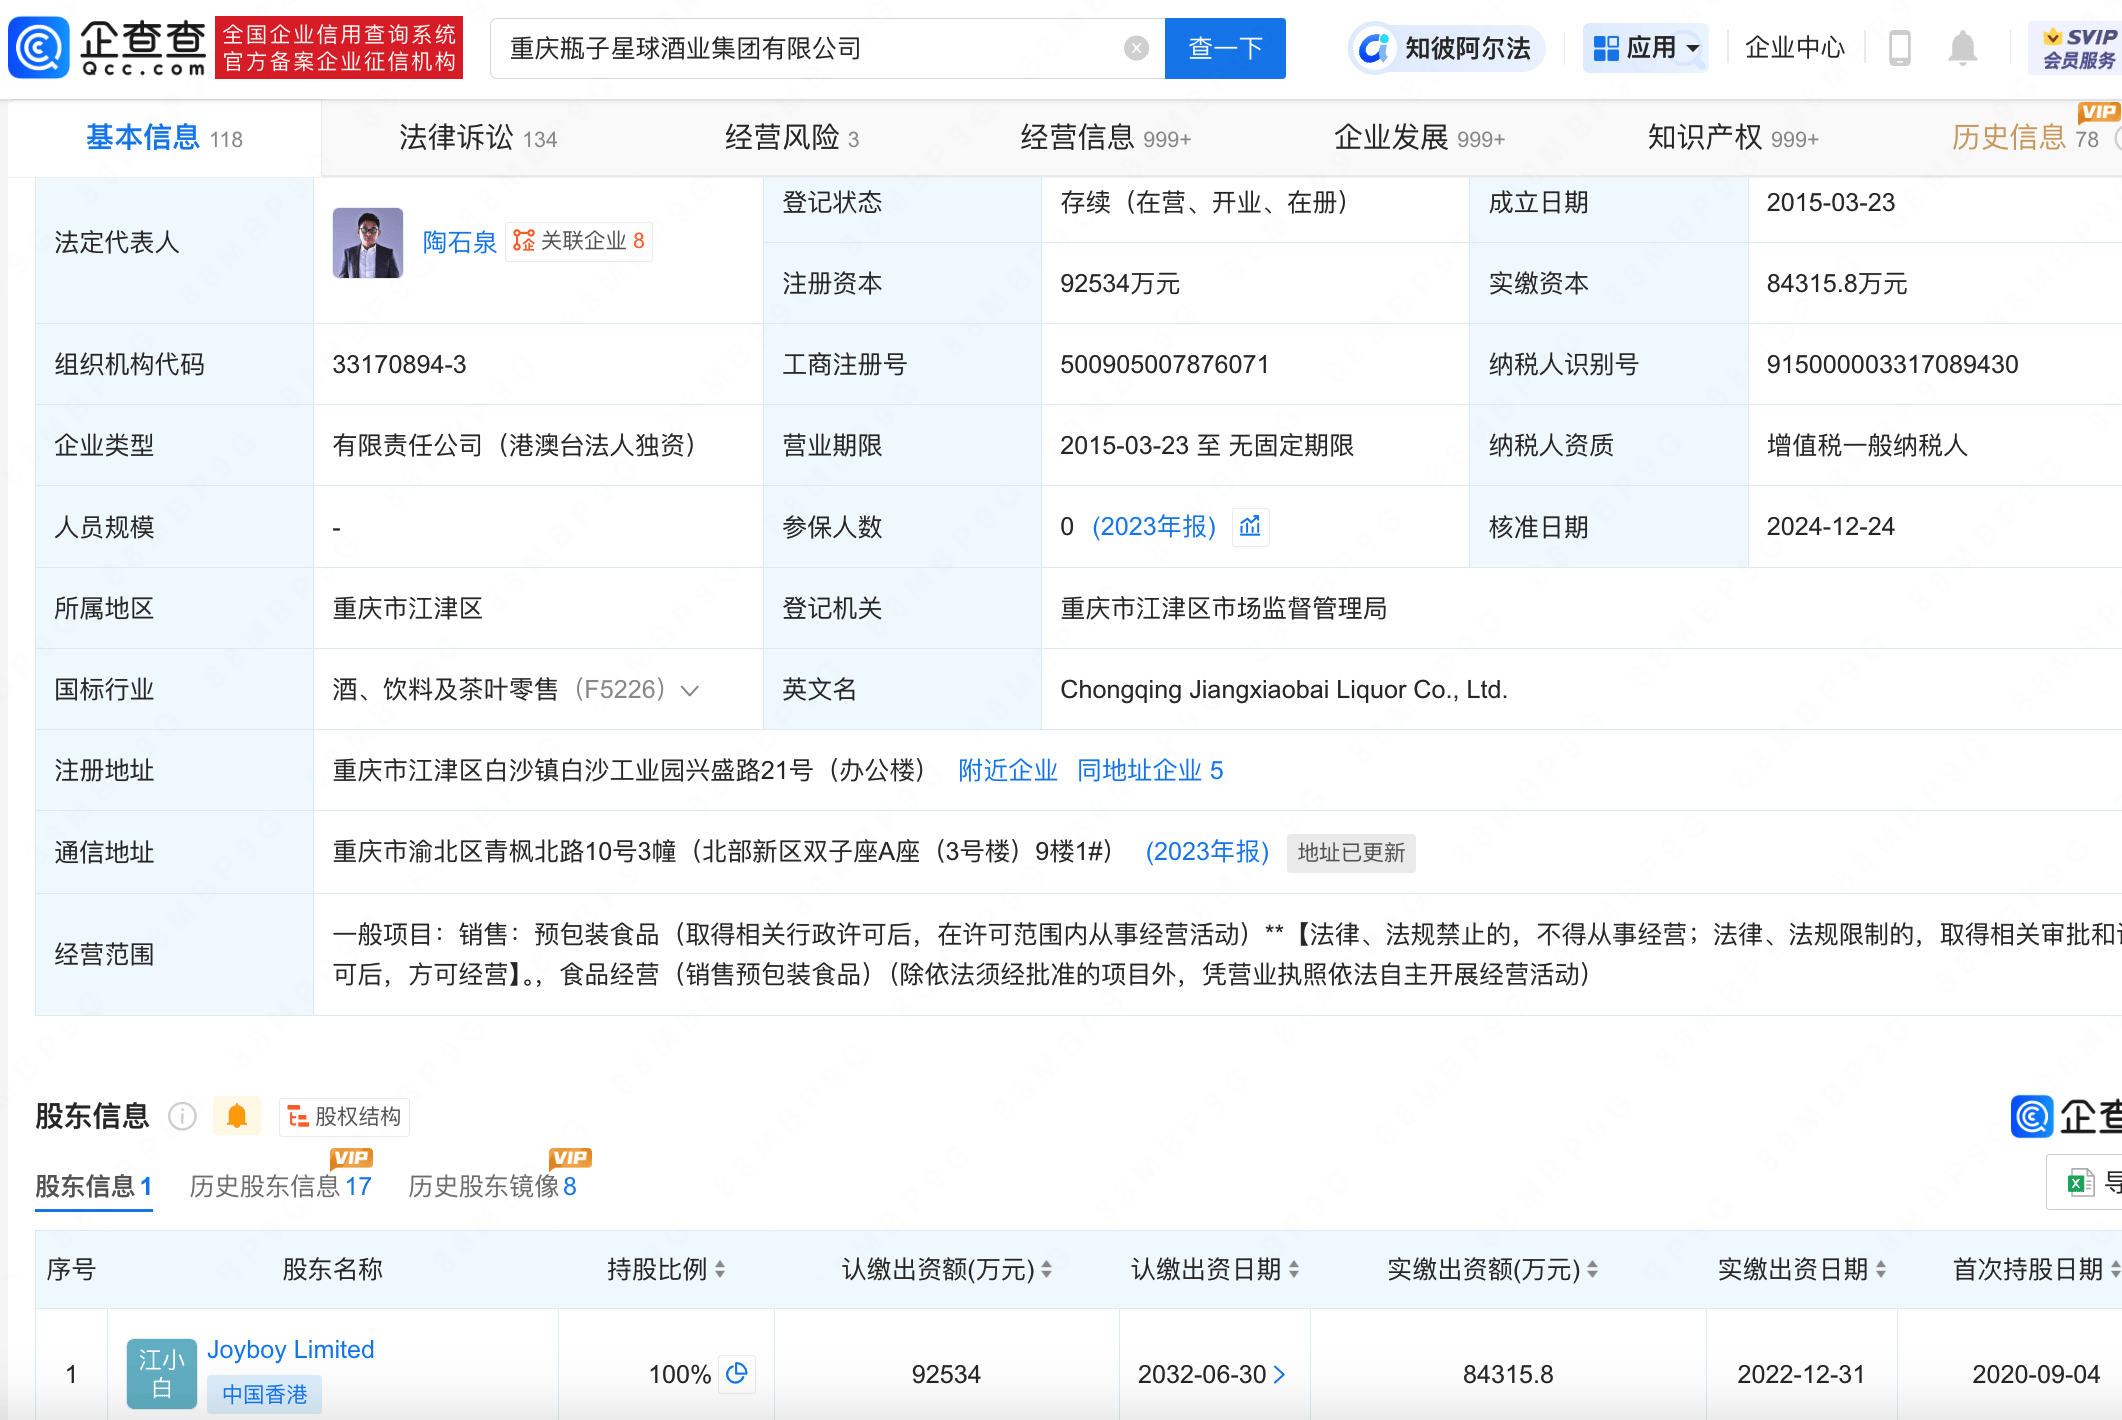Expand 国标行业 F5226 category dropdown

click(x=689, y=690)
